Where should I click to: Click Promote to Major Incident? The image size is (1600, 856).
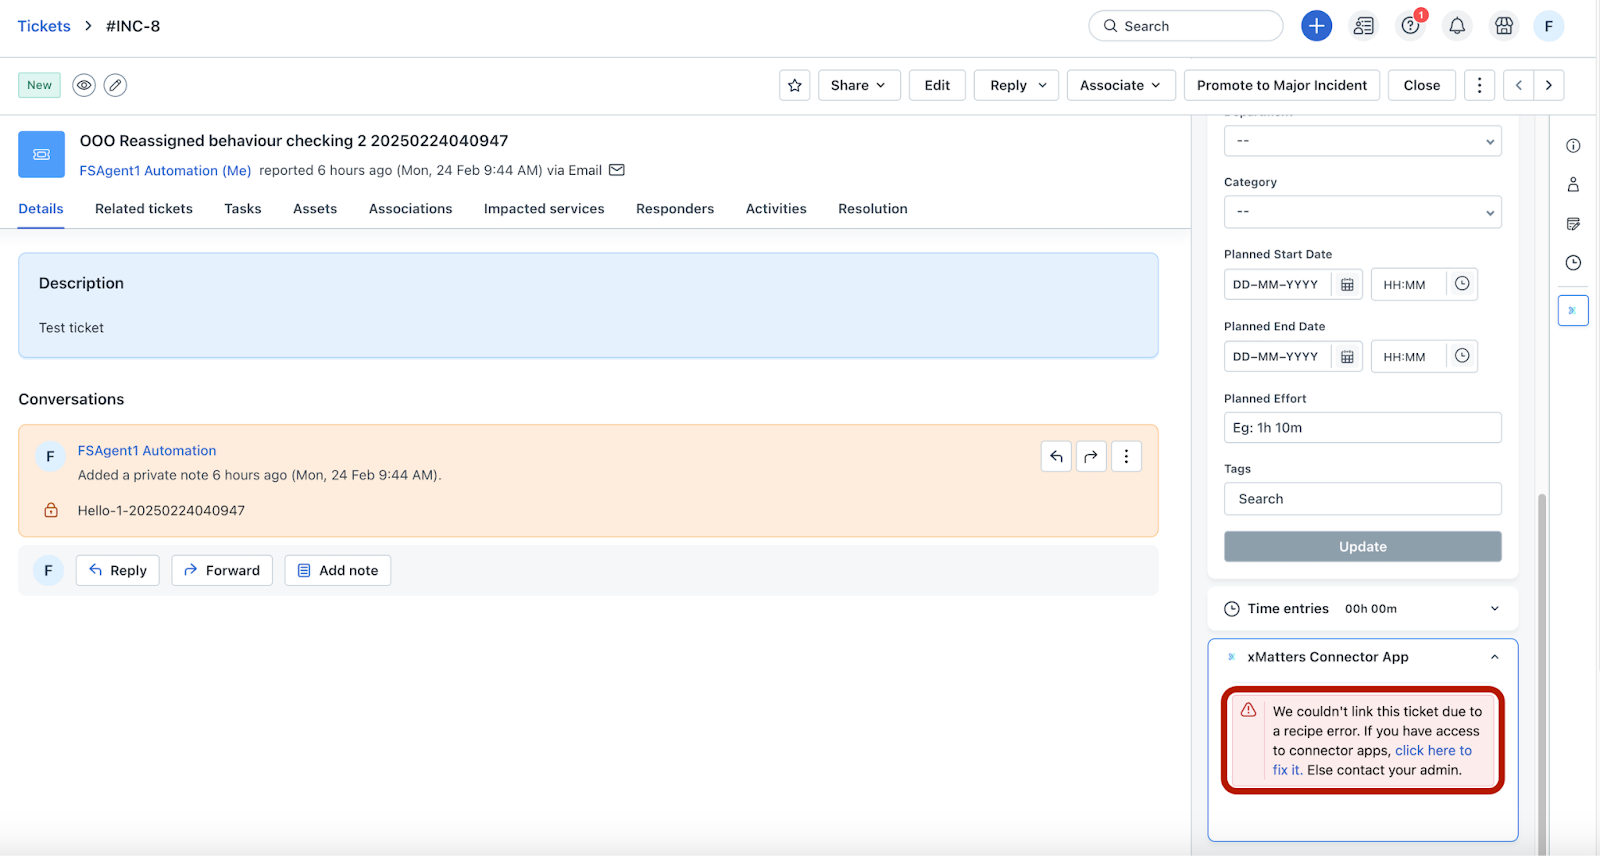pos(1282,85)
